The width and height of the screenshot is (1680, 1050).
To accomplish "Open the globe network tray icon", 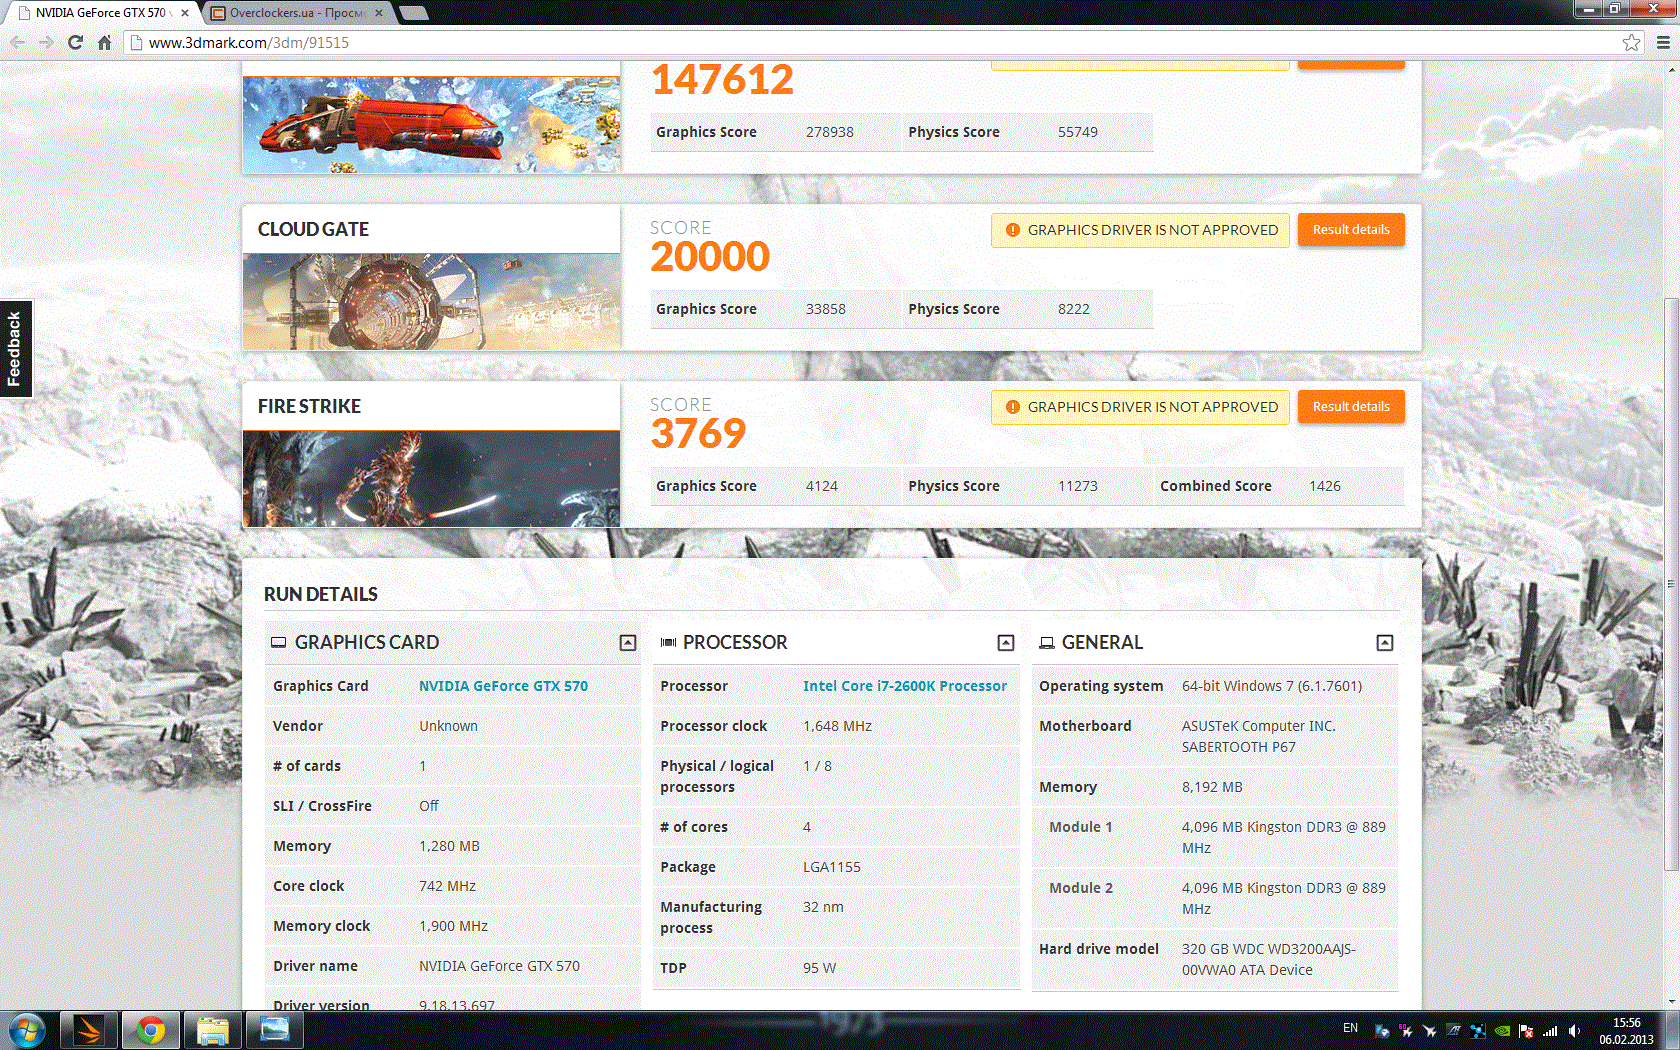I will coord(1382,1031).
